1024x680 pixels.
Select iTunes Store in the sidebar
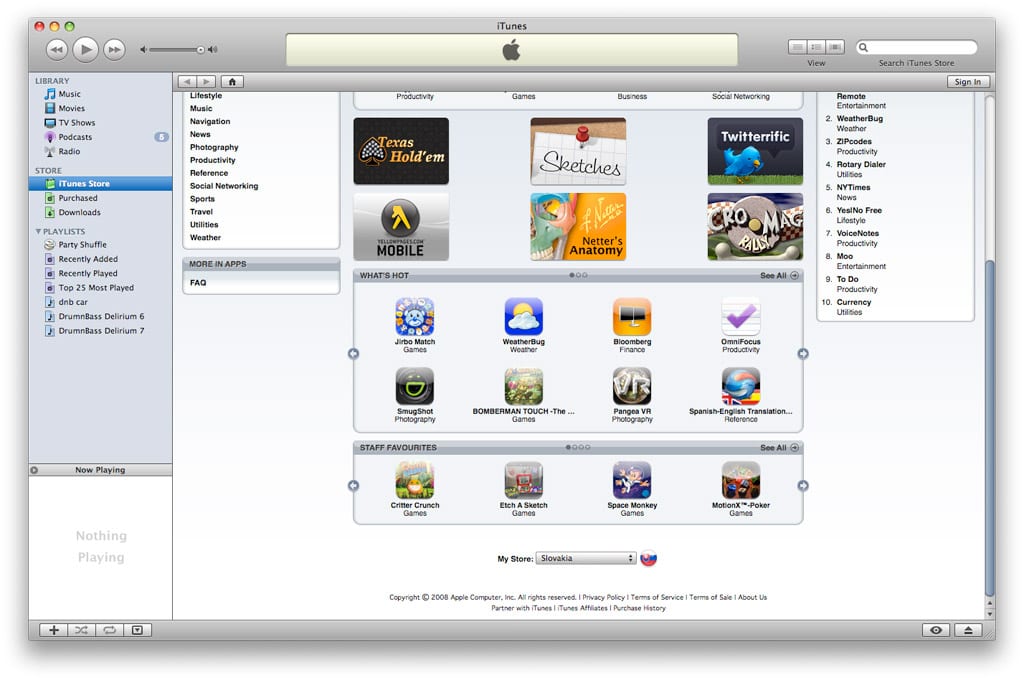coord(101,184)
